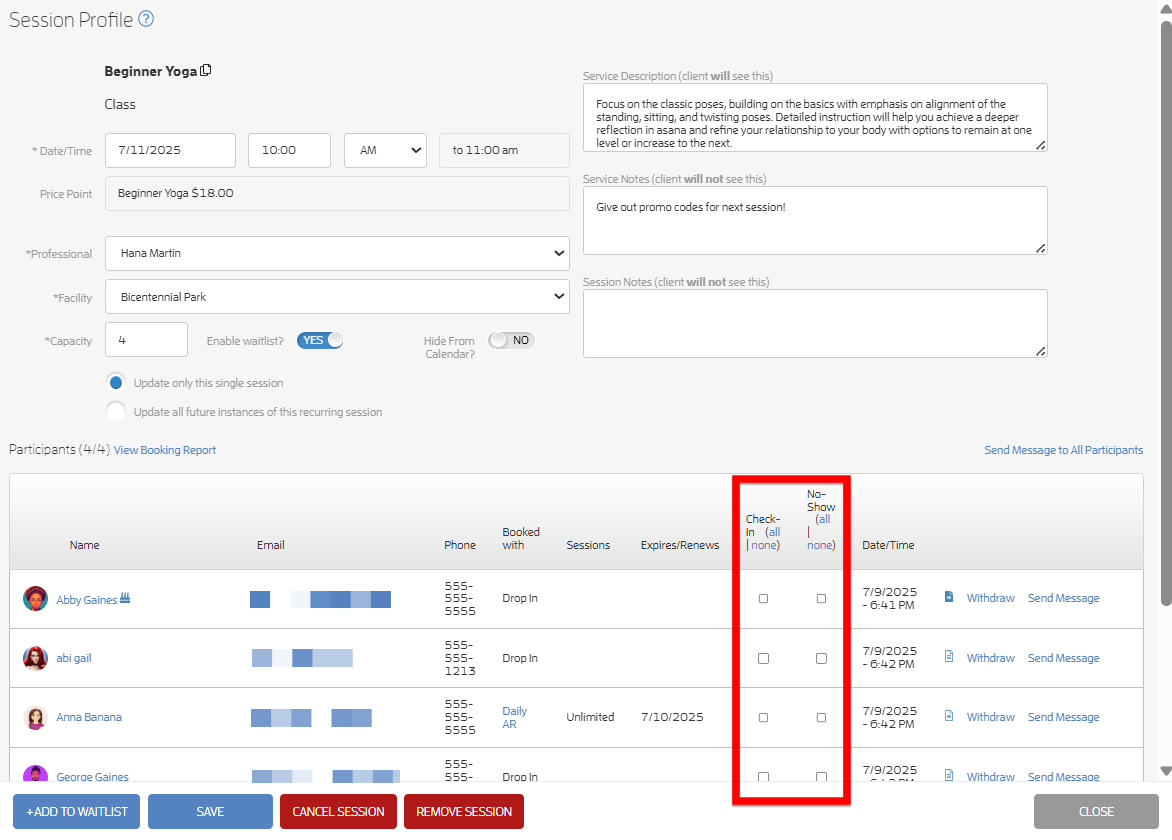The width and height of the screenshot is (1172, 840).
Task: Click the CANCEL SESSION button
Action: [338, 812]
